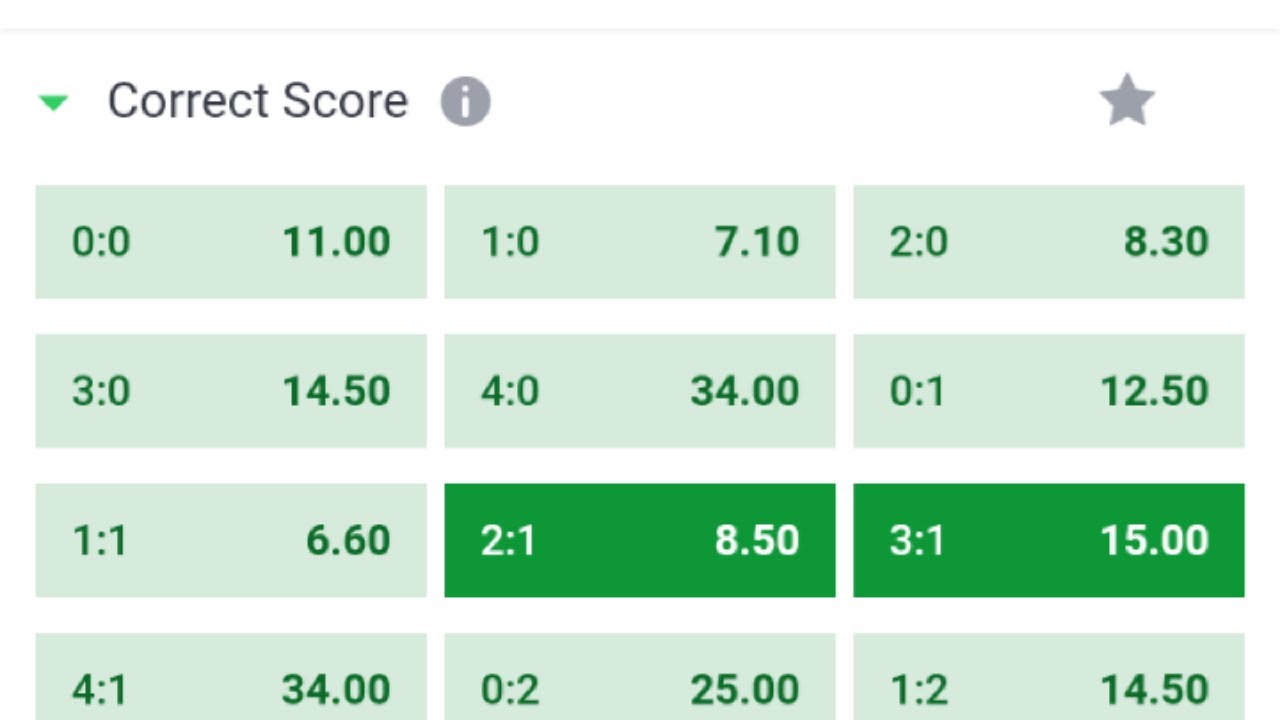This screenshot has width=1280, height=720.
Task: Select the 1:0 score at 7.10
Action: point(640,242)
